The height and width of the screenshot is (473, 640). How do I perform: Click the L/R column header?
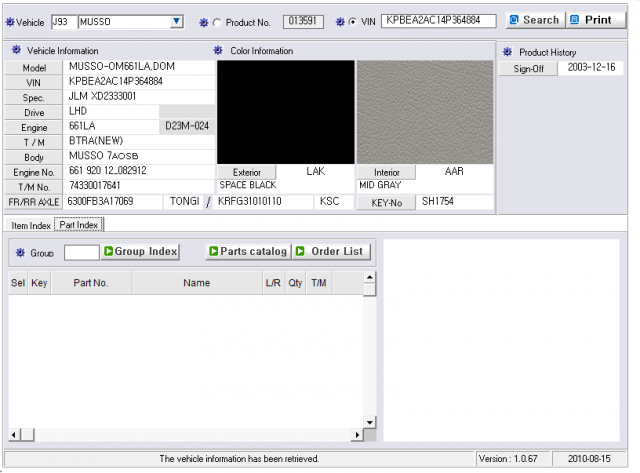pos(273,282)
